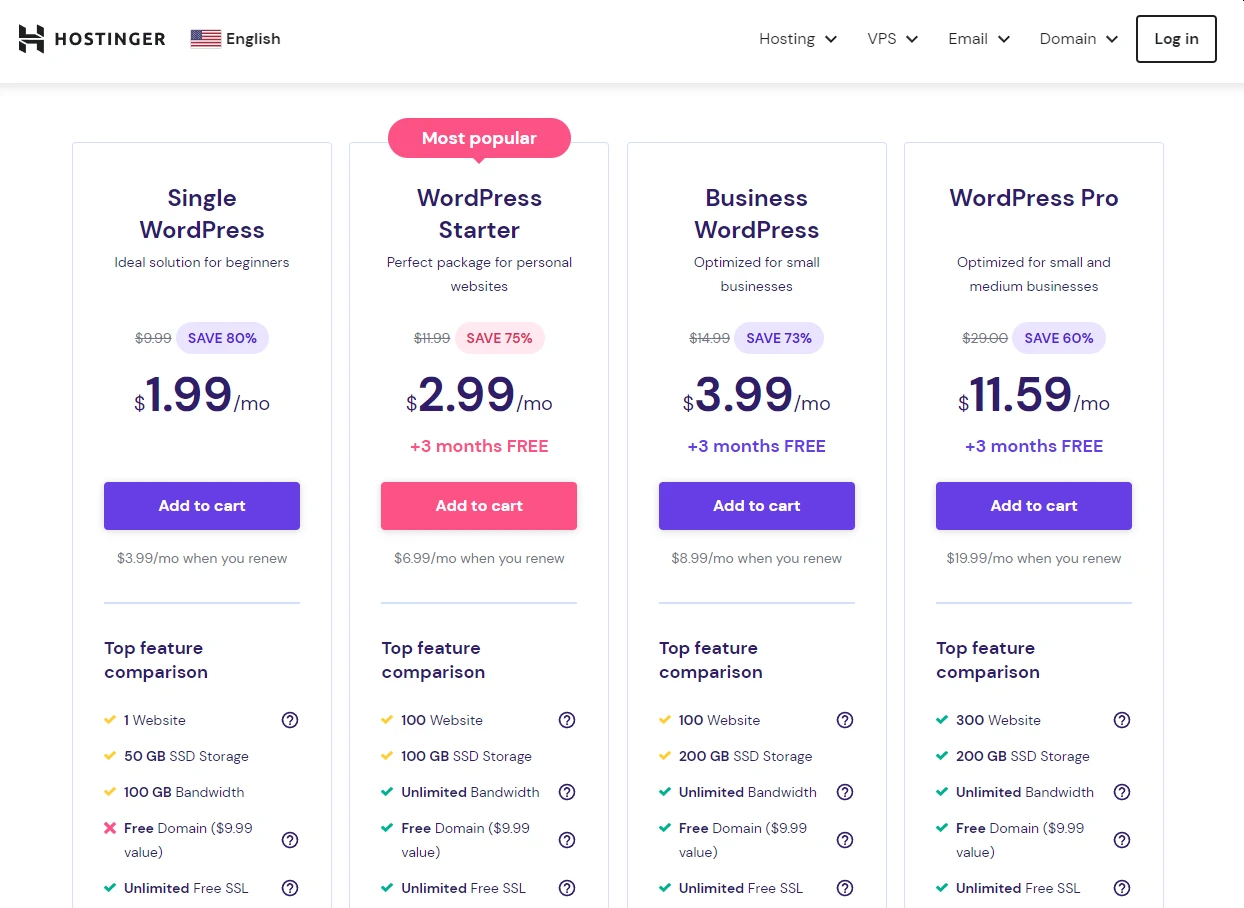Screen dimensions: 1244x908
Task: Click 'Perfect package for personal websites' text
Action: click(x=479, y=274)
